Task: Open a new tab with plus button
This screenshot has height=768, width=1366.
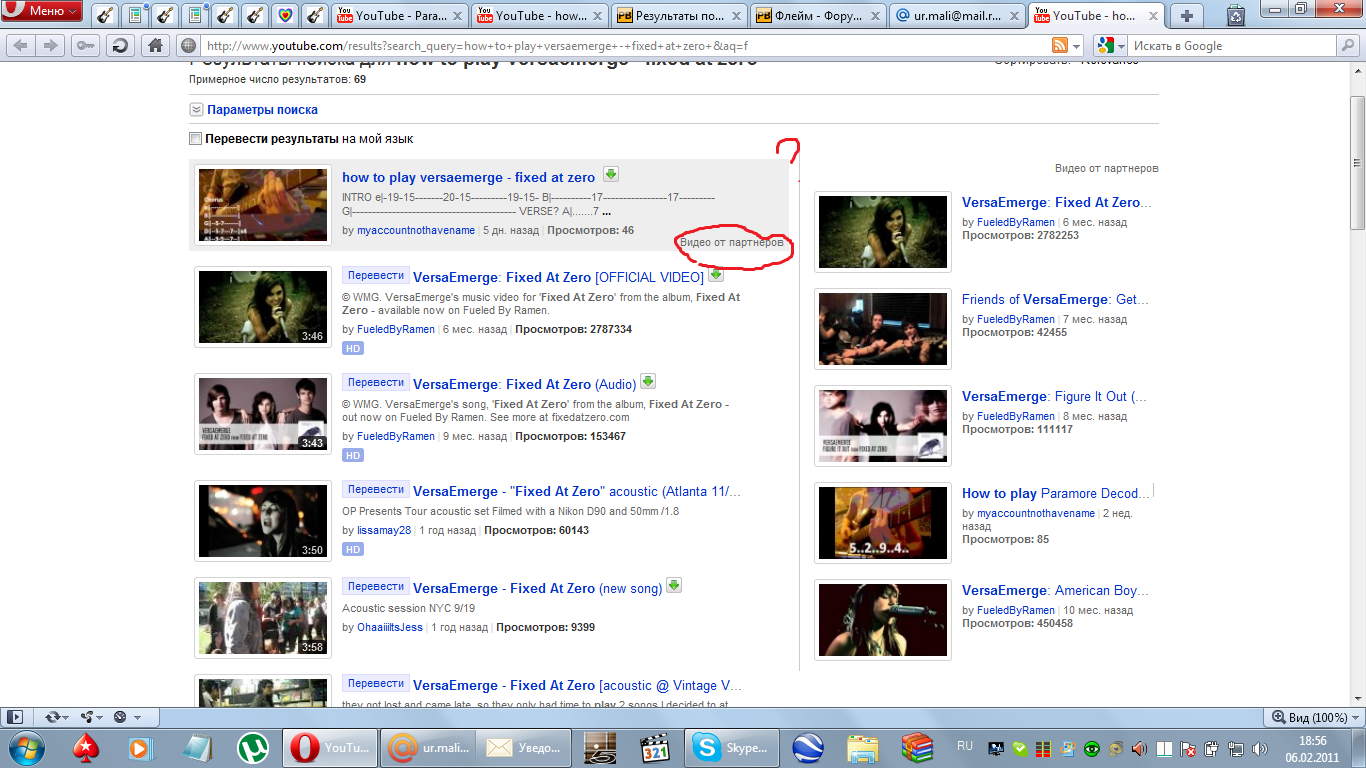Action: (x=1187, y=15)
